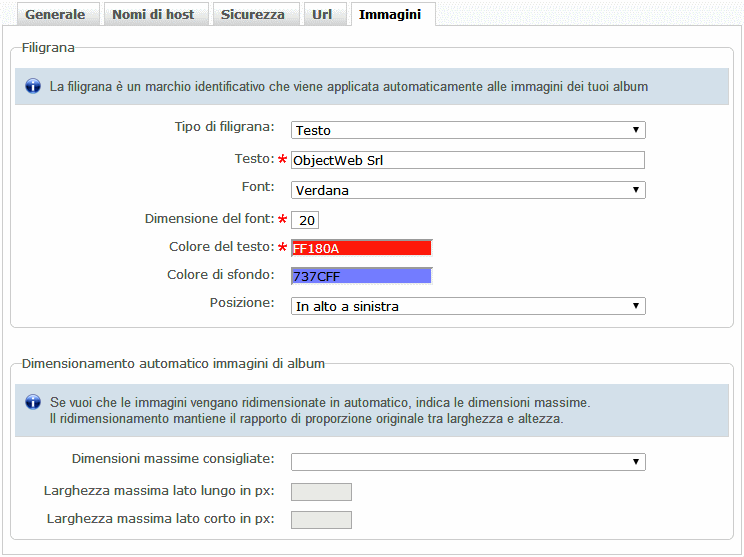Click the blue Colore di sfondo swatch

(361, 276)
